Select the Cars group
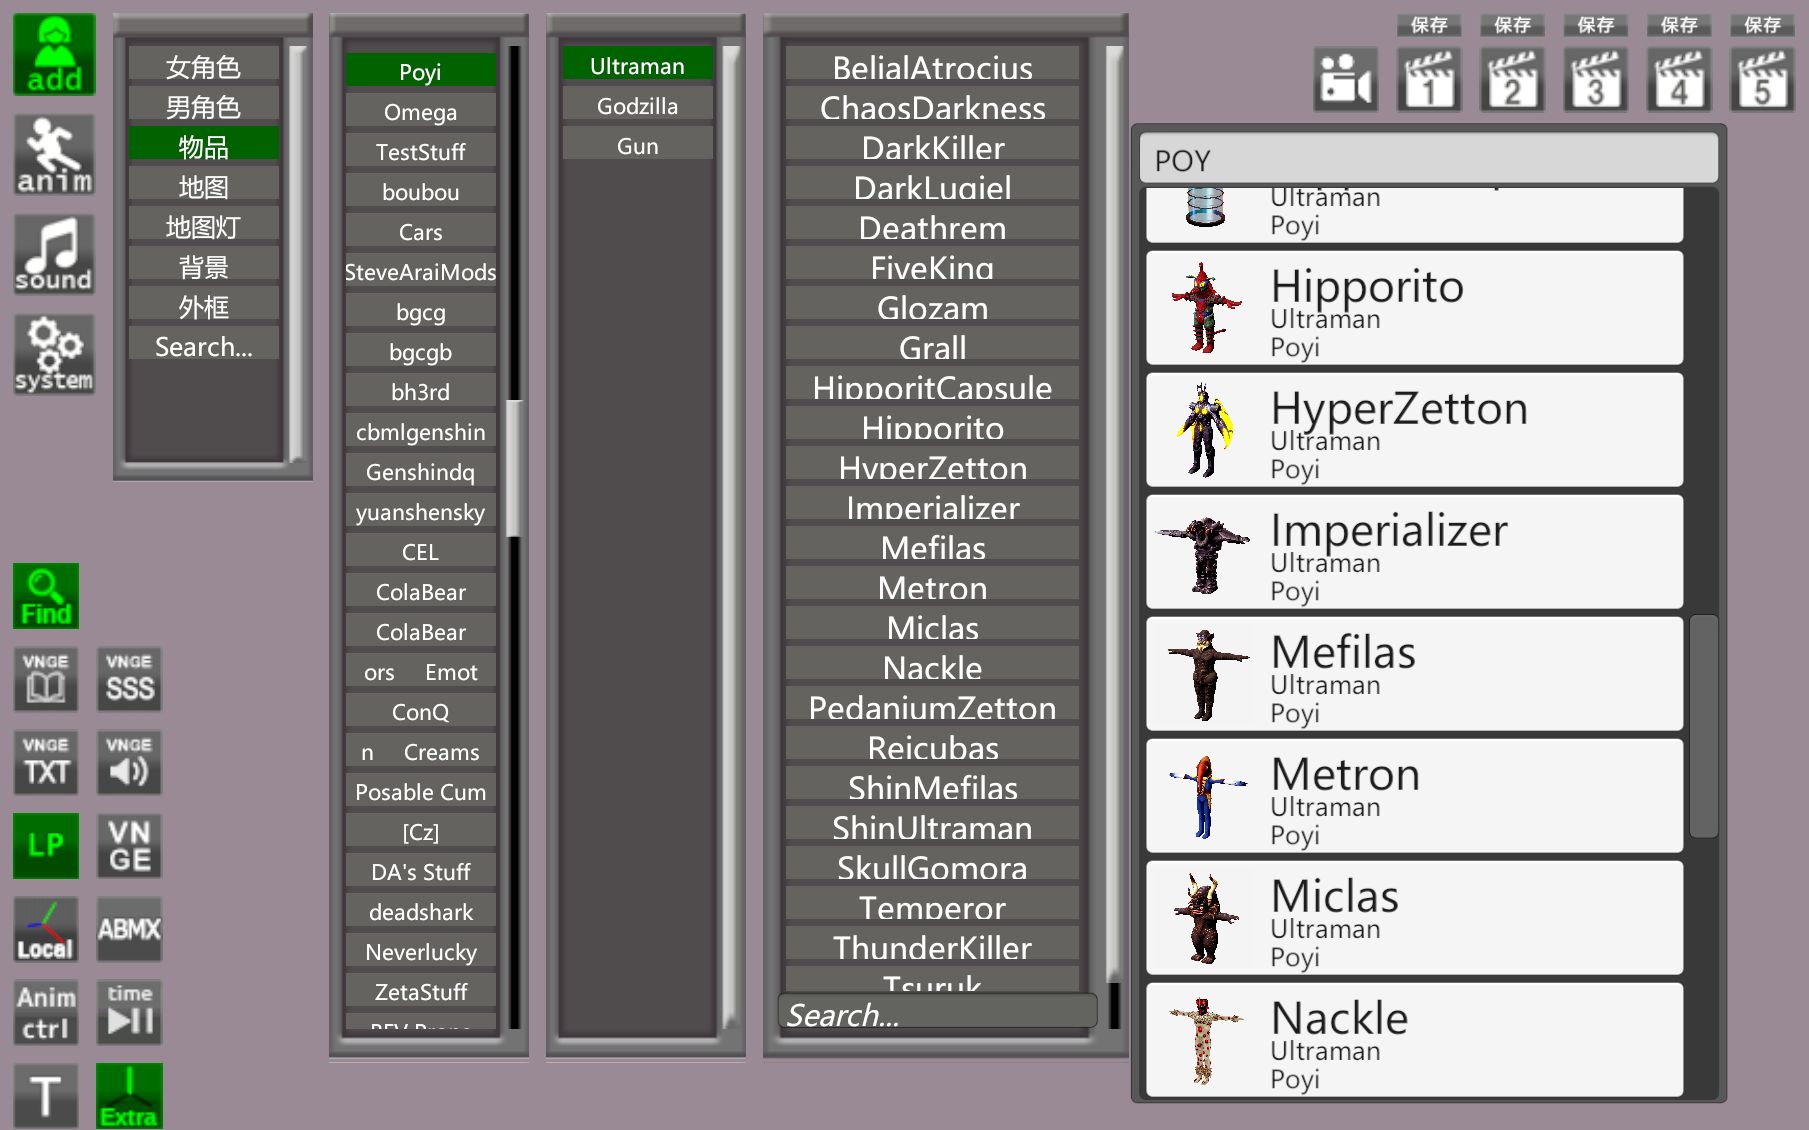 (x=421, y=232)
